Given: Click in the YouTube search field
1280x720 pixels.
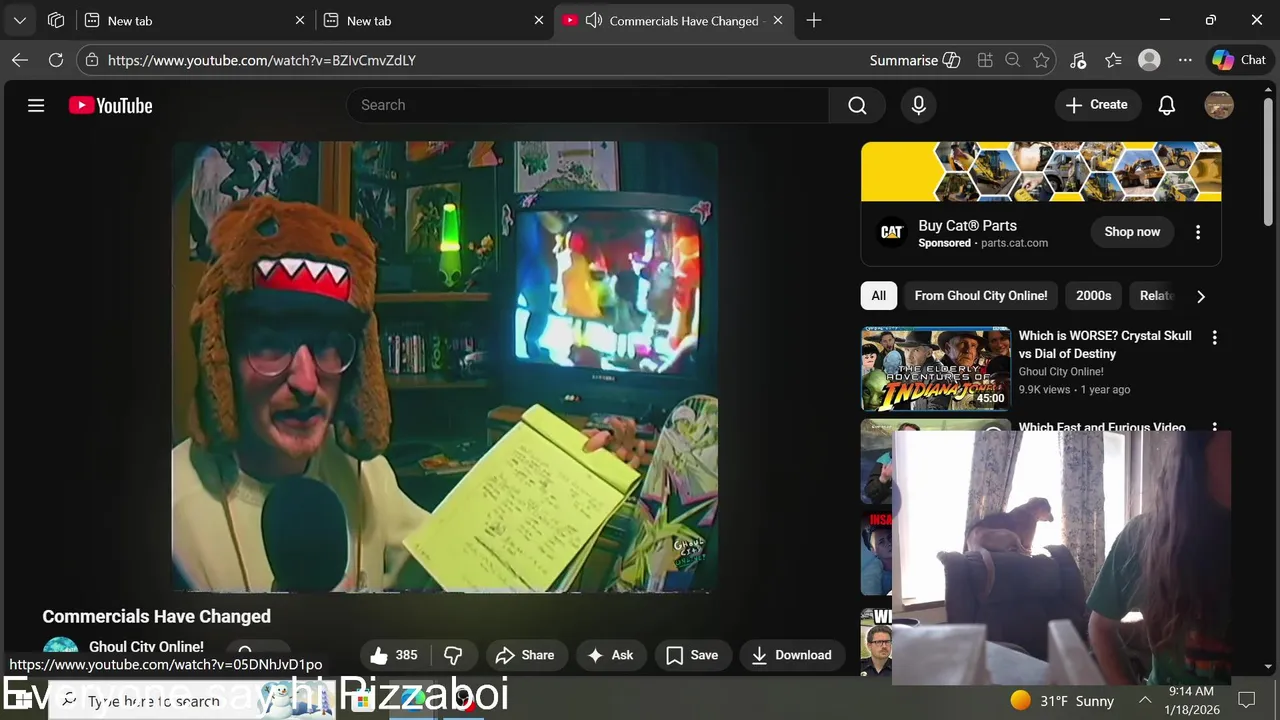Looking at the screenshot, I should coord(588,105).
